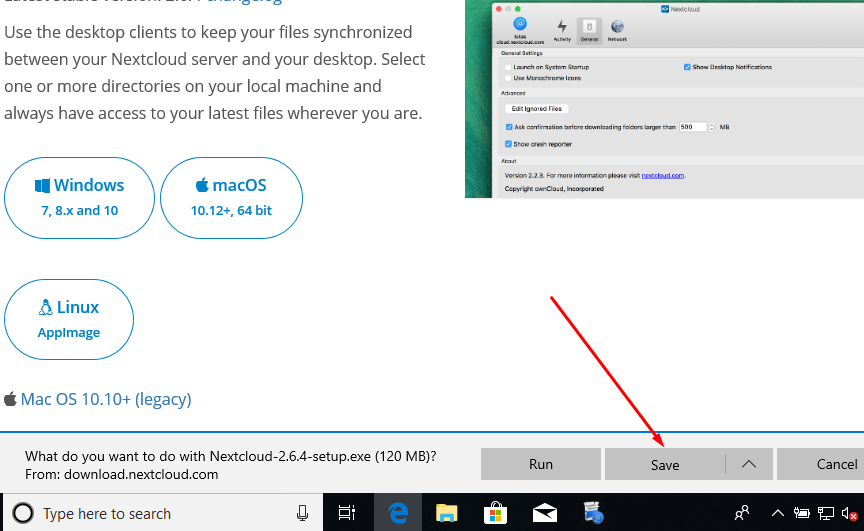Launch Microsoft Store from the taskbar
864x531 pixels.
click(495, 513)
